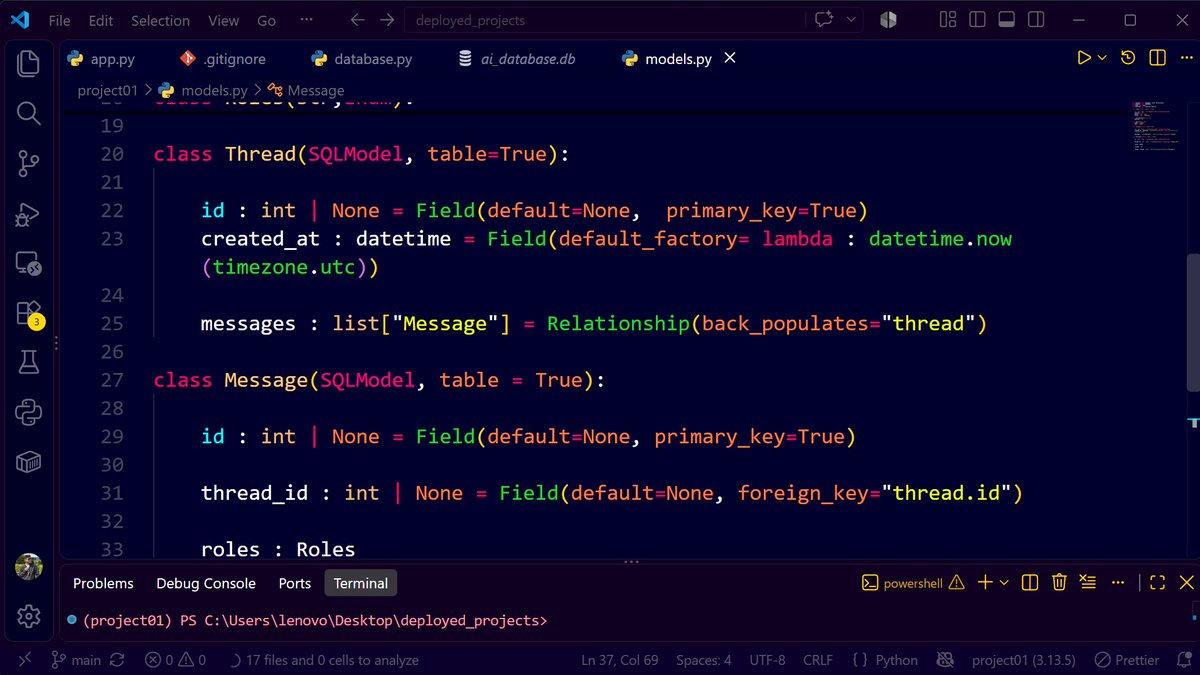Change CRLF end of line sequence

coord(818,660)
